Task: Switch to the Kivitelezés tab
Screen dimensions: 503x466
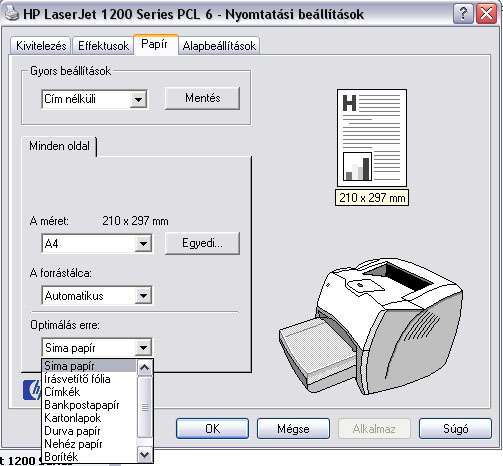Action: click(41, 46)
